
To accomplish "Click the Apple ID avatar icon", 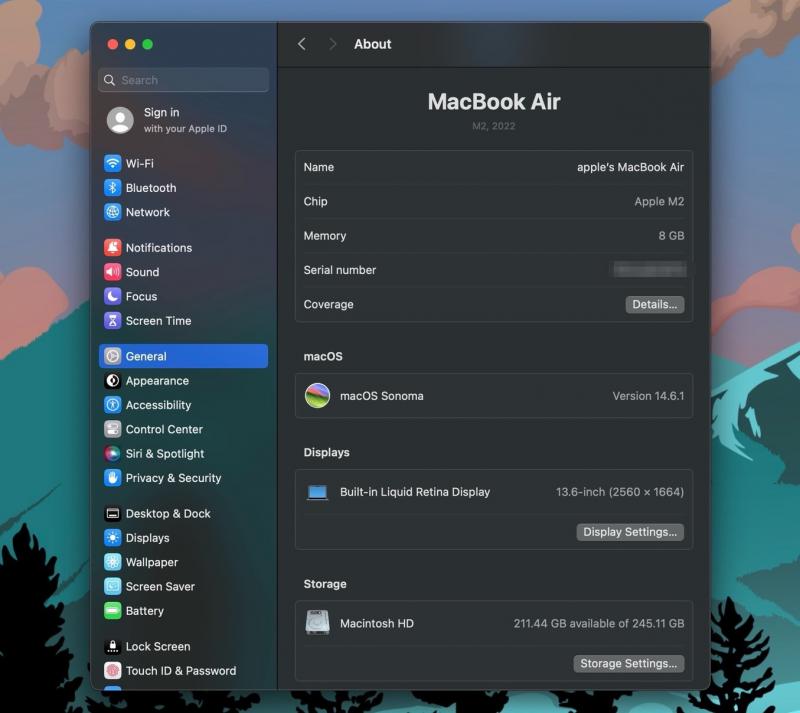I will pyautogui.click(x=120, y=120).
